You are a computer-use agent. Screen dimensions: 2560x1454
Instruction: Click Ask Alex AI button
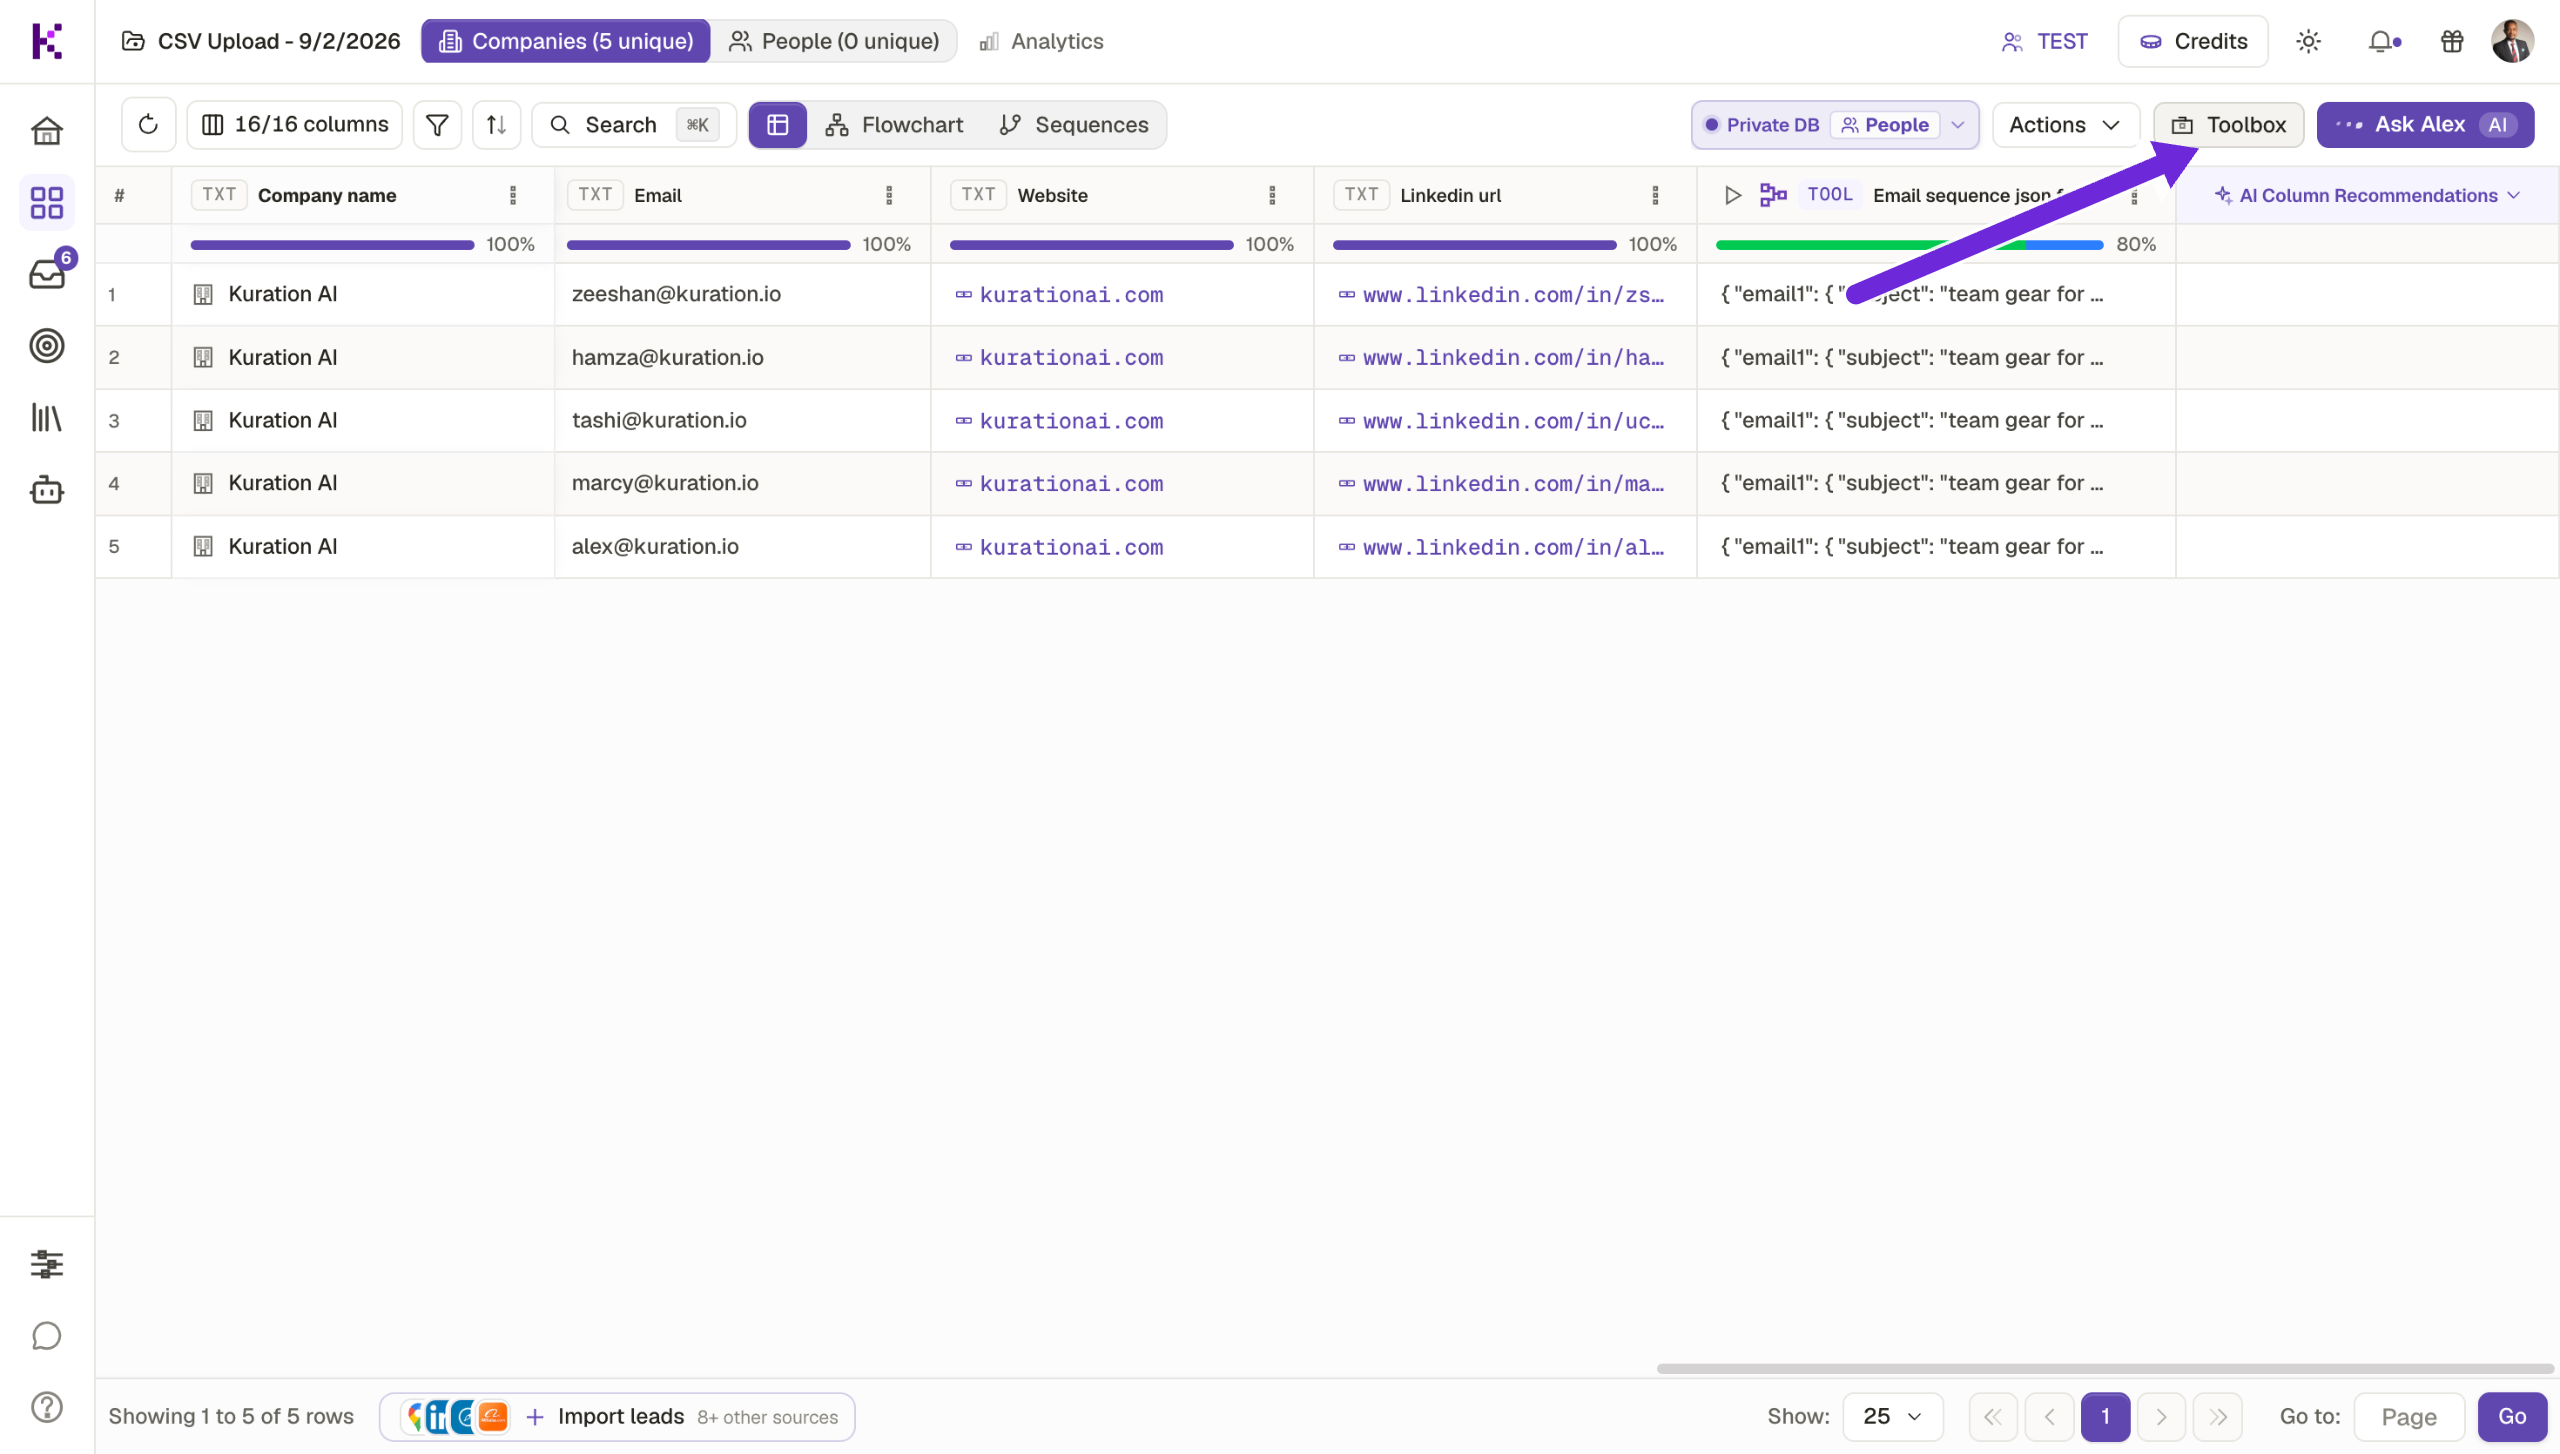click(x=2425, y=125)
